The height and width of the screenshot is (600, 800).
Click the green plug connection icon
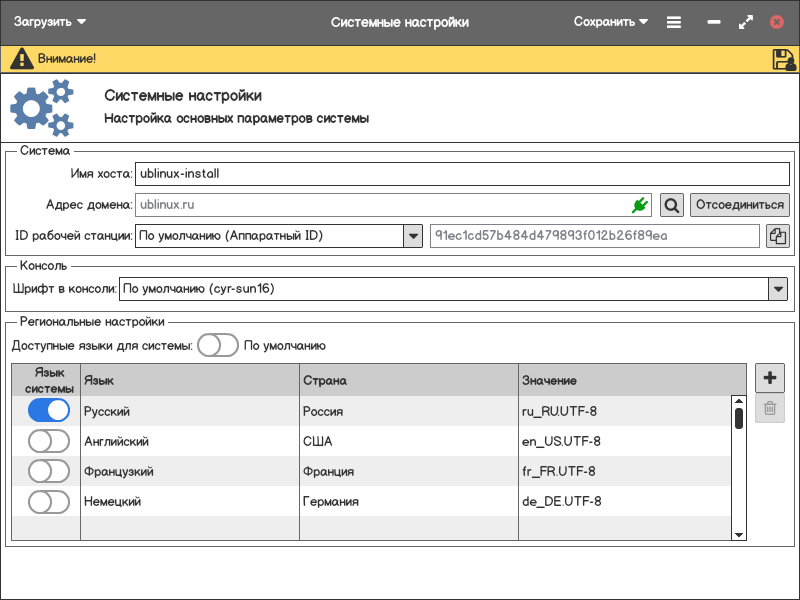tap(640, 205)
